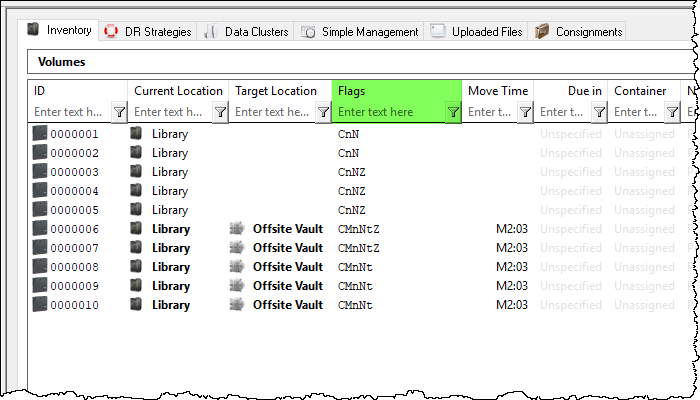Click the Offsite Vault icon for volume 0000006
The height and width of the screenshot is (400, 700).
point(237,228)
